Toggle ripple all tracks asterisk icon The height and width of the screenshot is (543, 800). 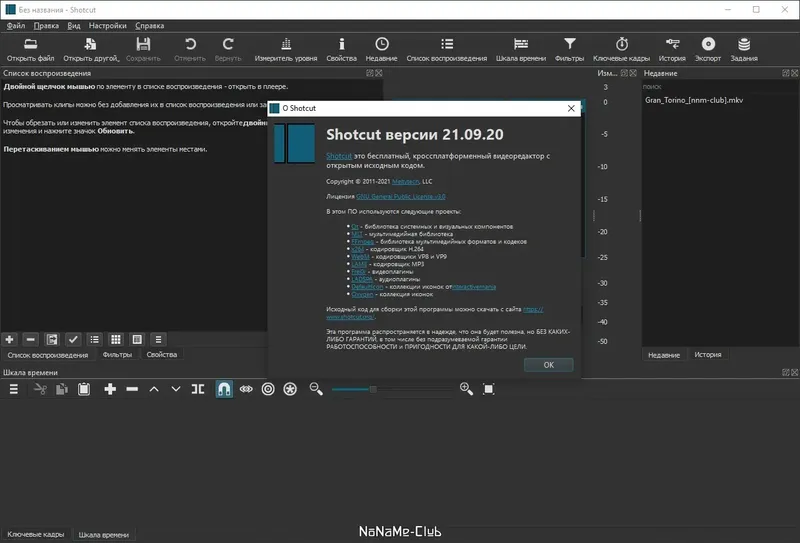pos(290,389)
